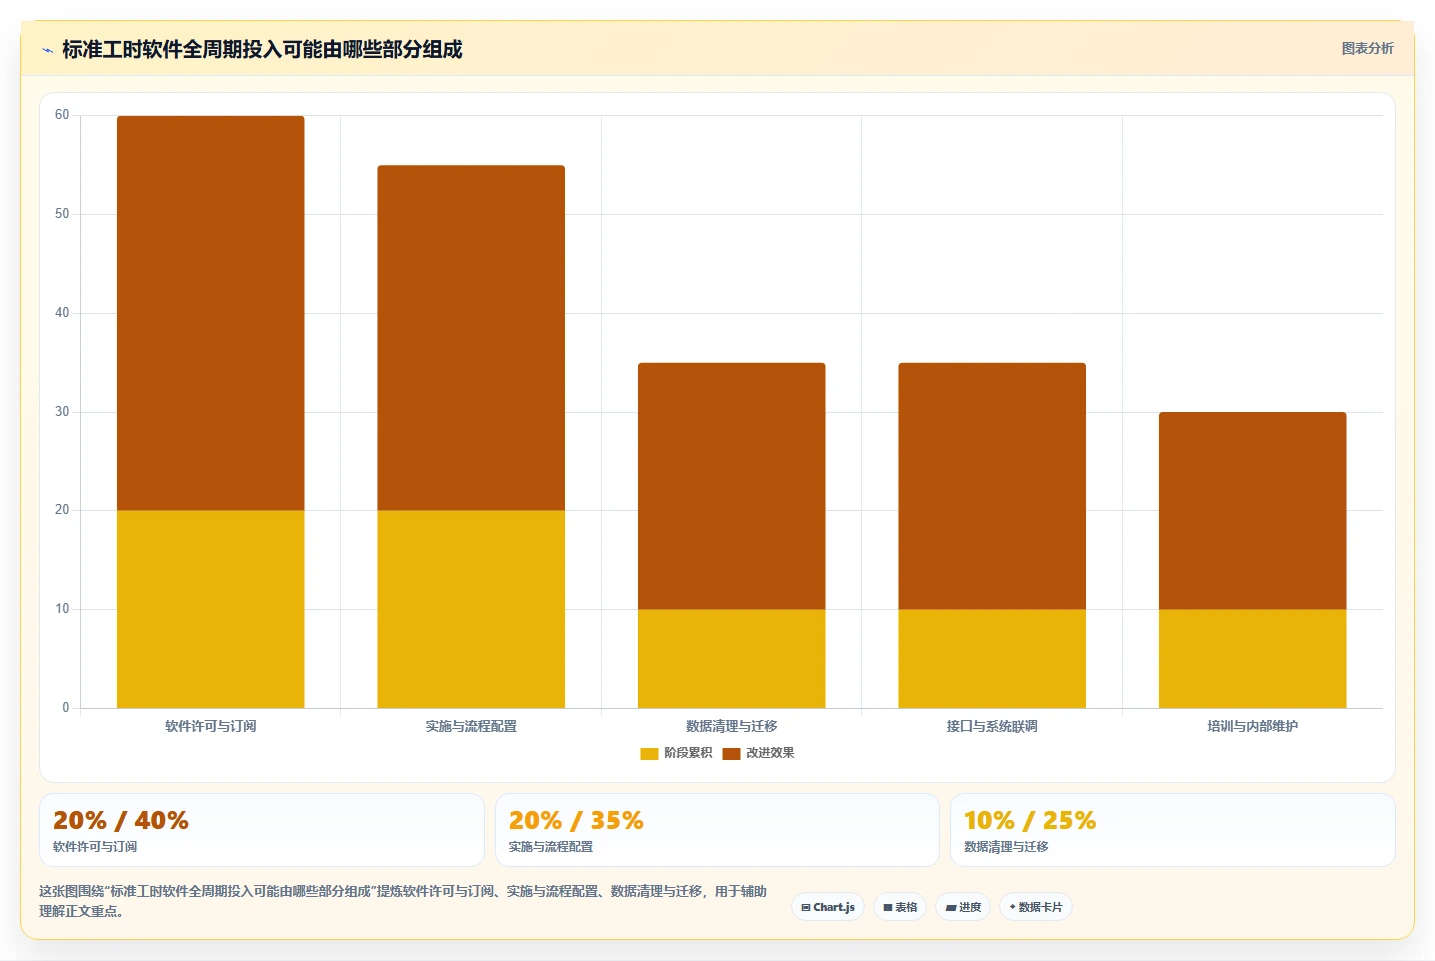Click the 20% / 35% stat card value

pos(576,821)
